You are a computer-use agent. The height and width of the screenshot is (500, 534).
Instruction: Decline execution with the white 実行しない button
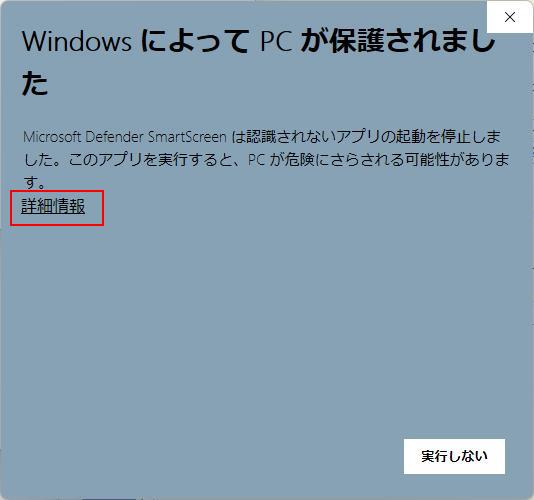click(454, 456)
